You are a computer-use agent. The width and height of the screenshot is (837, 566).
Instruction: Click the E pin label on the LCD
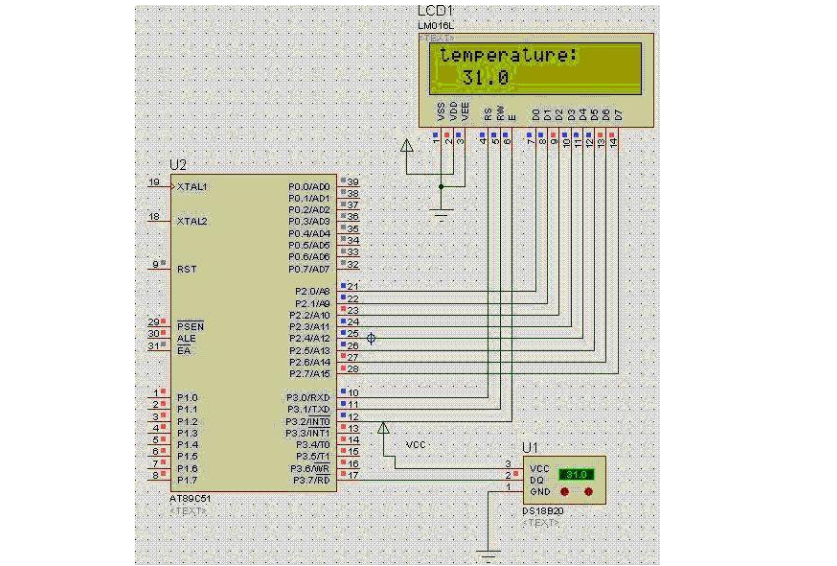pyautogui.click(x=512, y=117)
